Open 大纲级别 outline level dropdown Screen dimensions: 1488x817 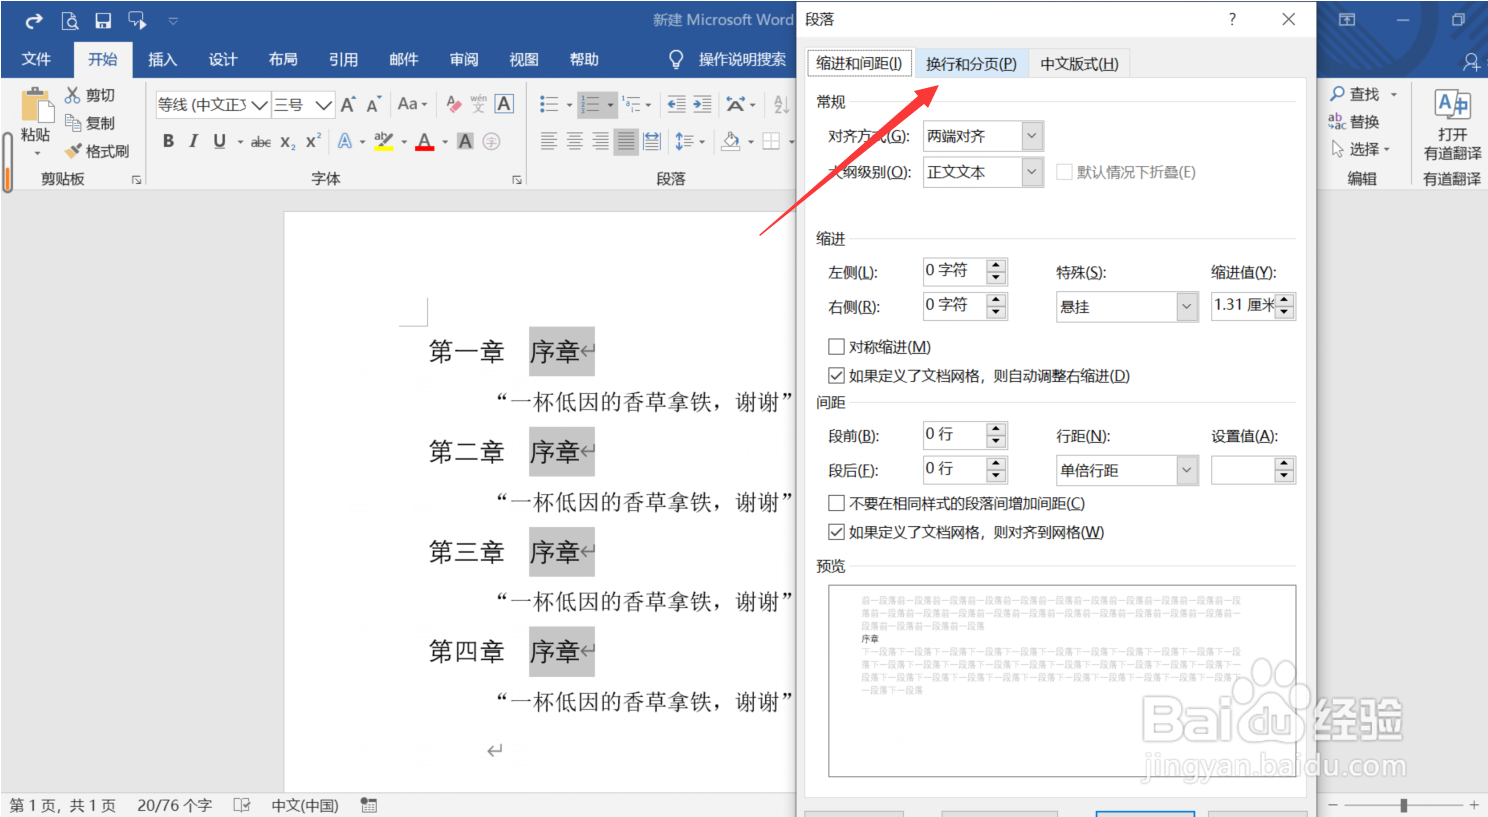(x=1033, y=172)
